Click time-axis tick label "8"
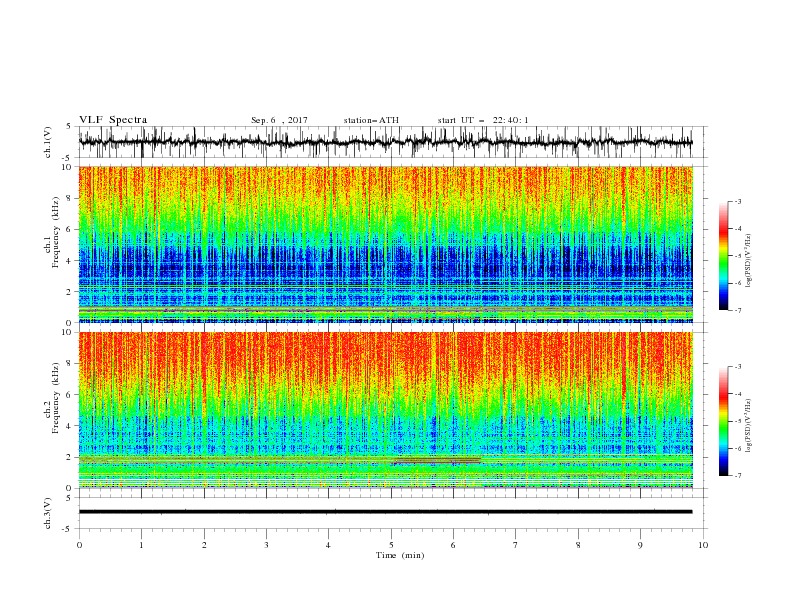 click(578, 545)
